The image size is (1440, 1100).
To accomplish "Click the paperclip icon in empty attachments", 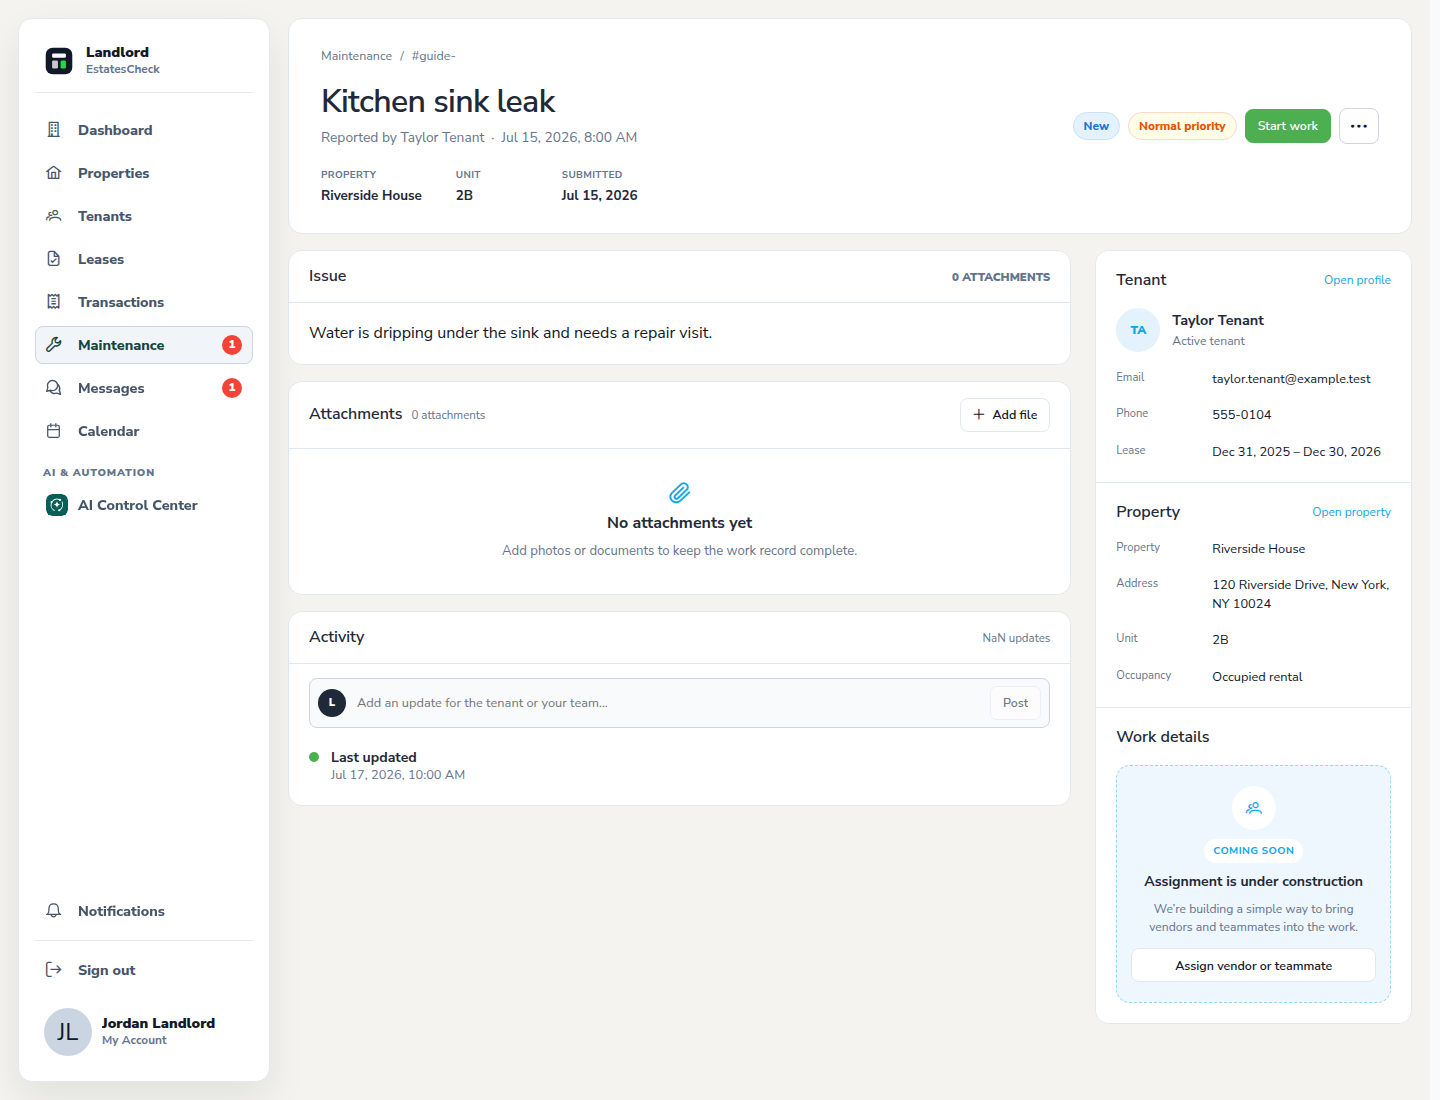I will tap(680, 493).
